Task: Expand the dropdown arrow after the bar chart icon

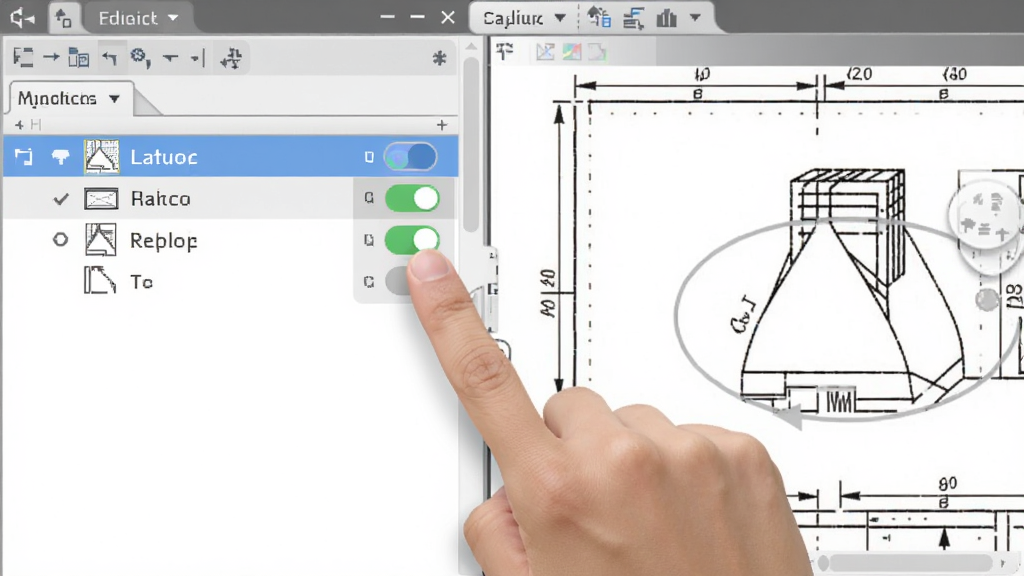Action: [x=695, y=18]
